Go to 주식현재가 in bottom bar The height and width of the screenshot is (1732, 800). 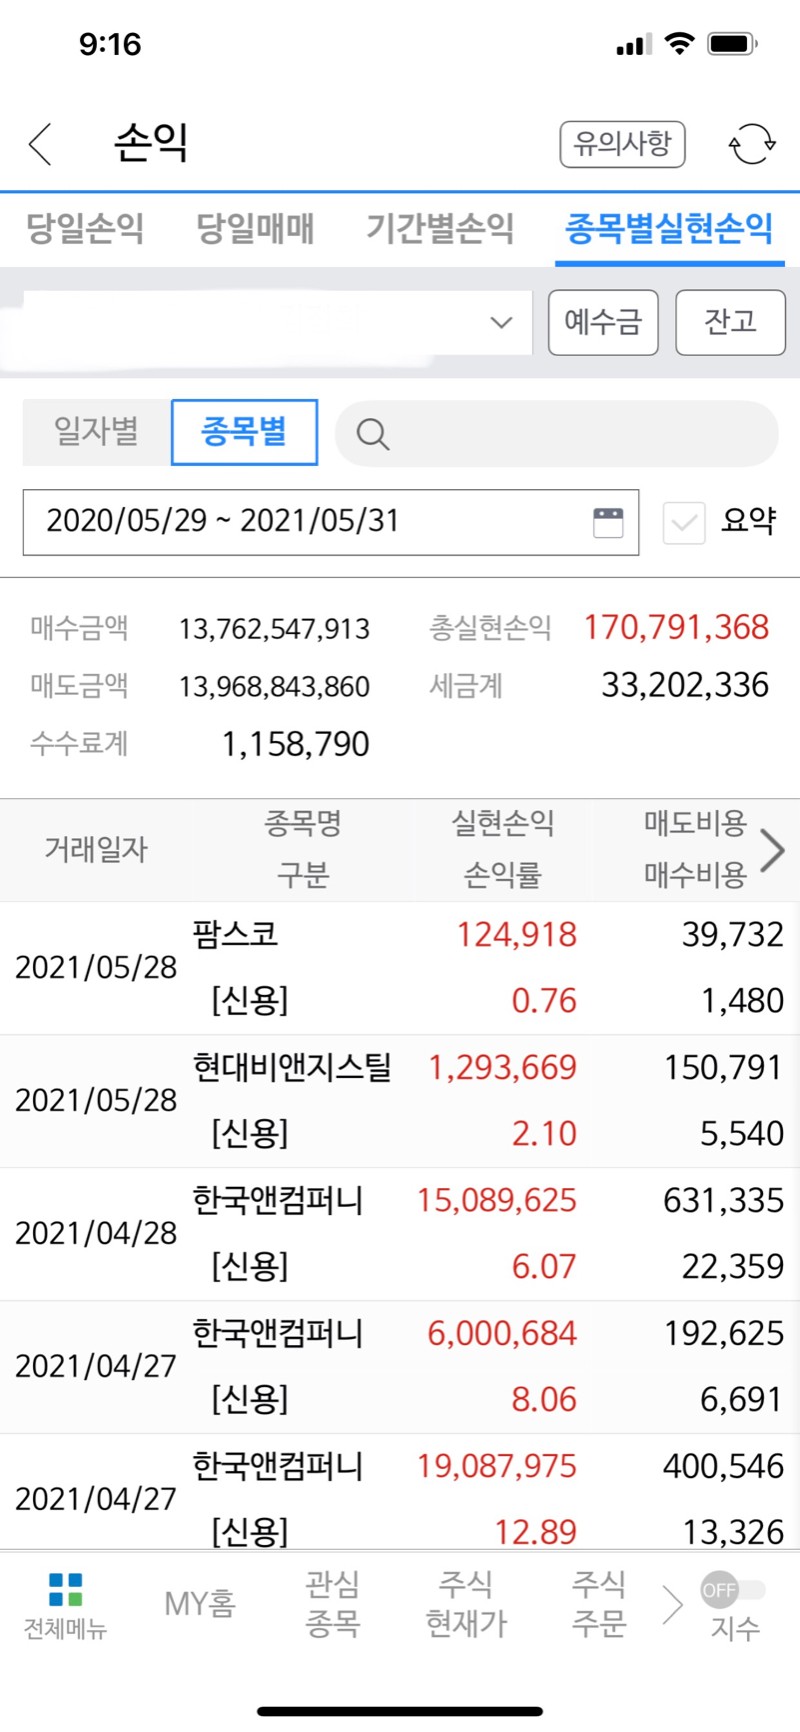coord(466,1603)
